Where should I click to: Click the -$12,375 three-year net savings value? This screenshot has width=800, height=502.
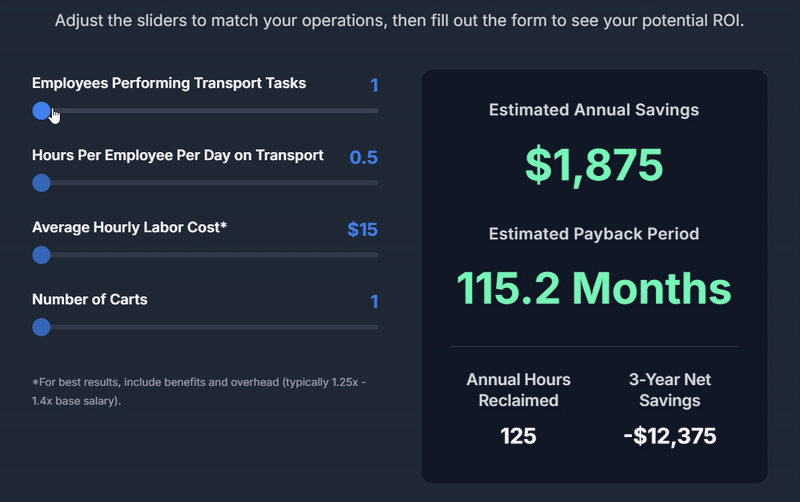(x=669, y=436)
